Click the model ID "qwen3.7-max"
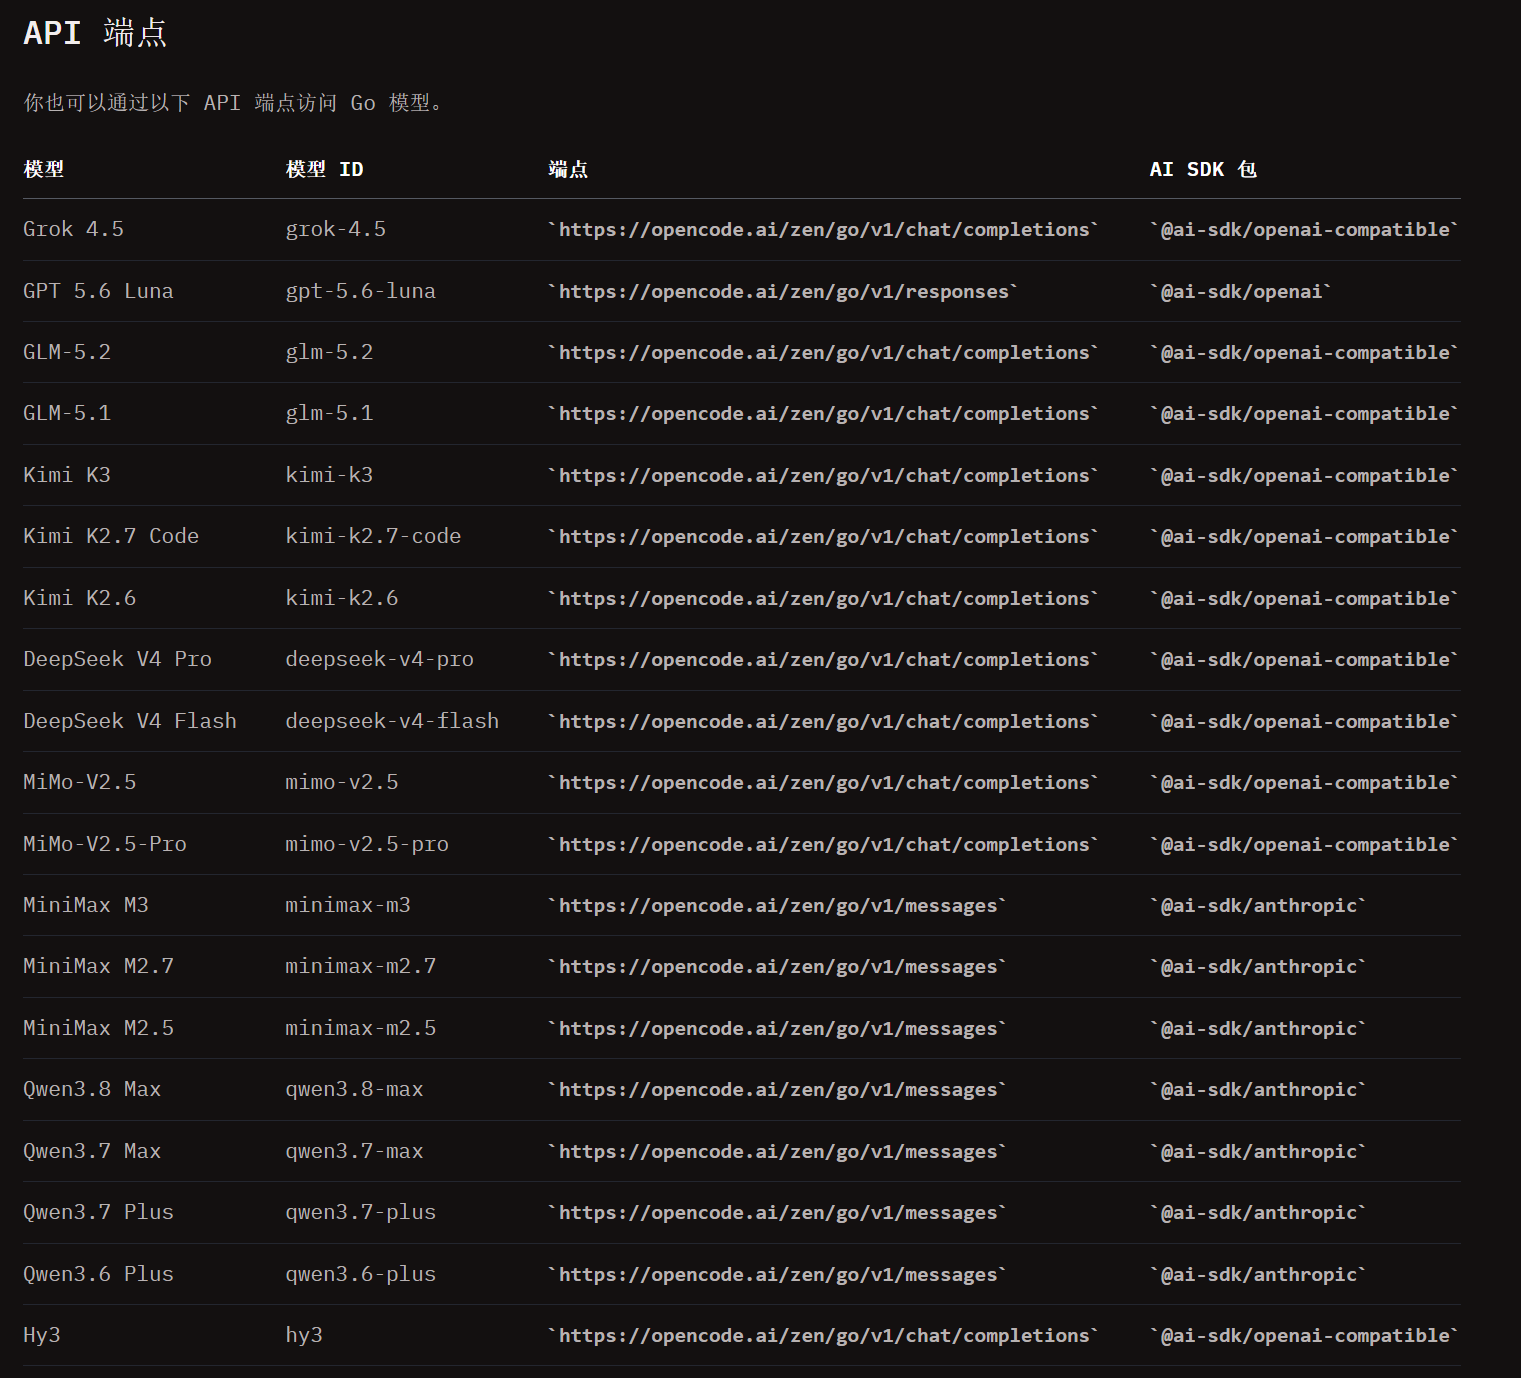Screen dimensions: 1521x1378 pos(354,1151)
